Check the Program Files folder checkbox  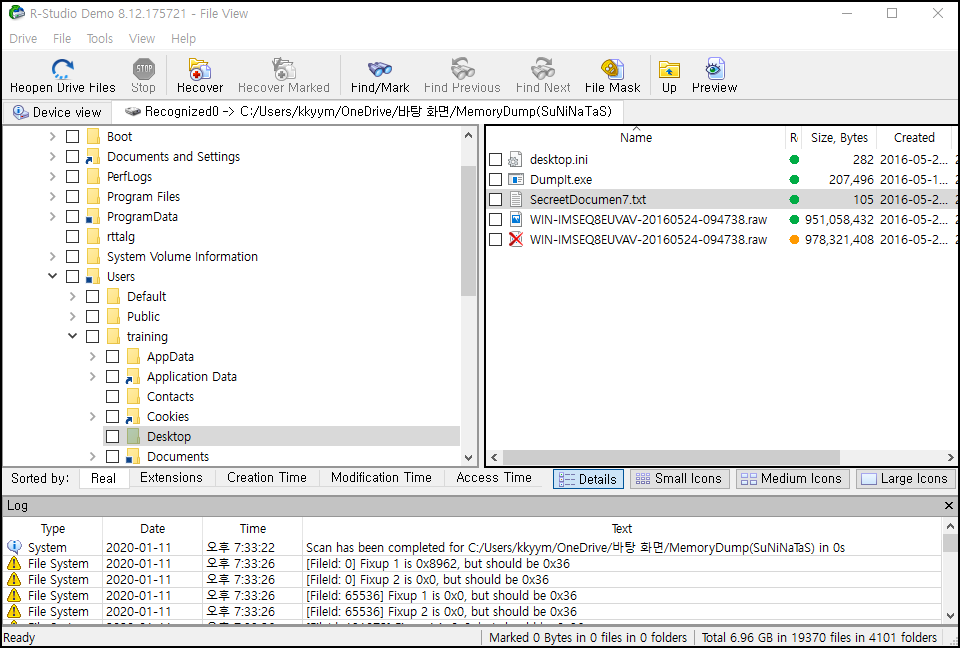(x=72, y=197)
